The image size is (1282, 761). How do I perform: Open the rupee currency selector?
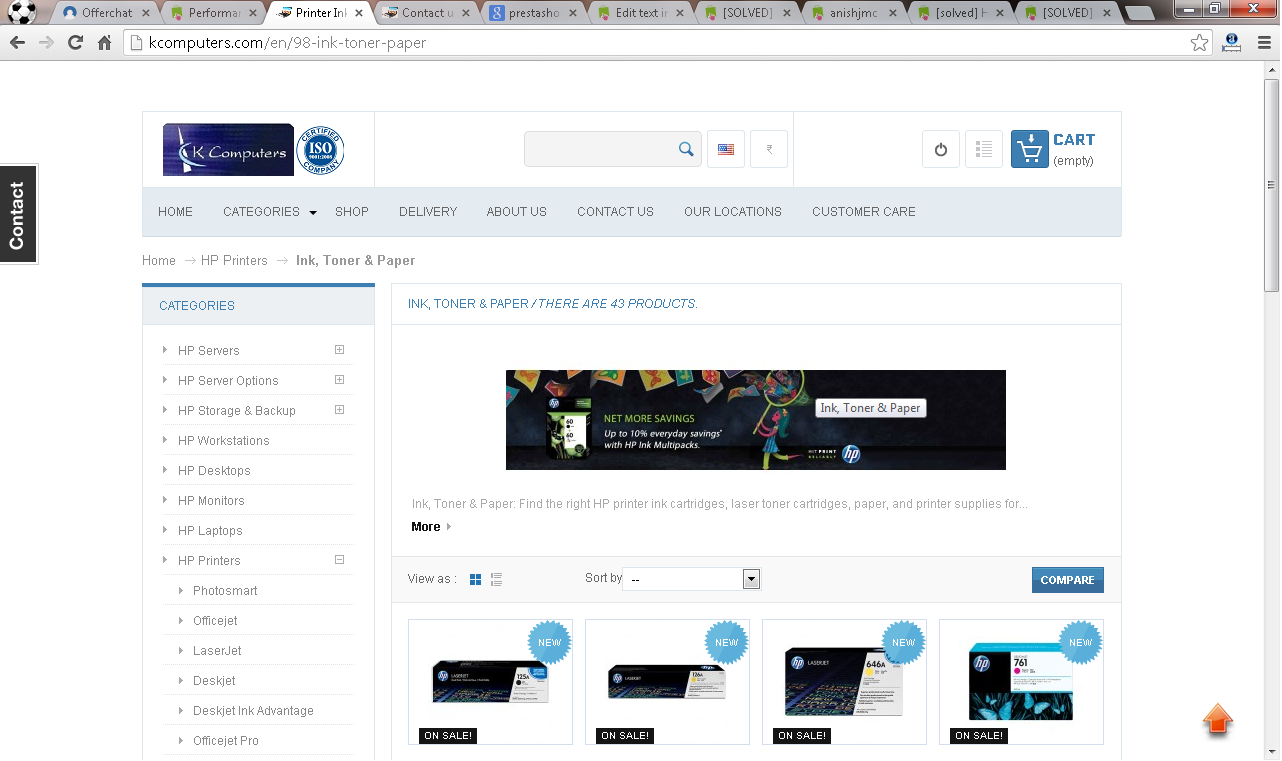point(769,149)
